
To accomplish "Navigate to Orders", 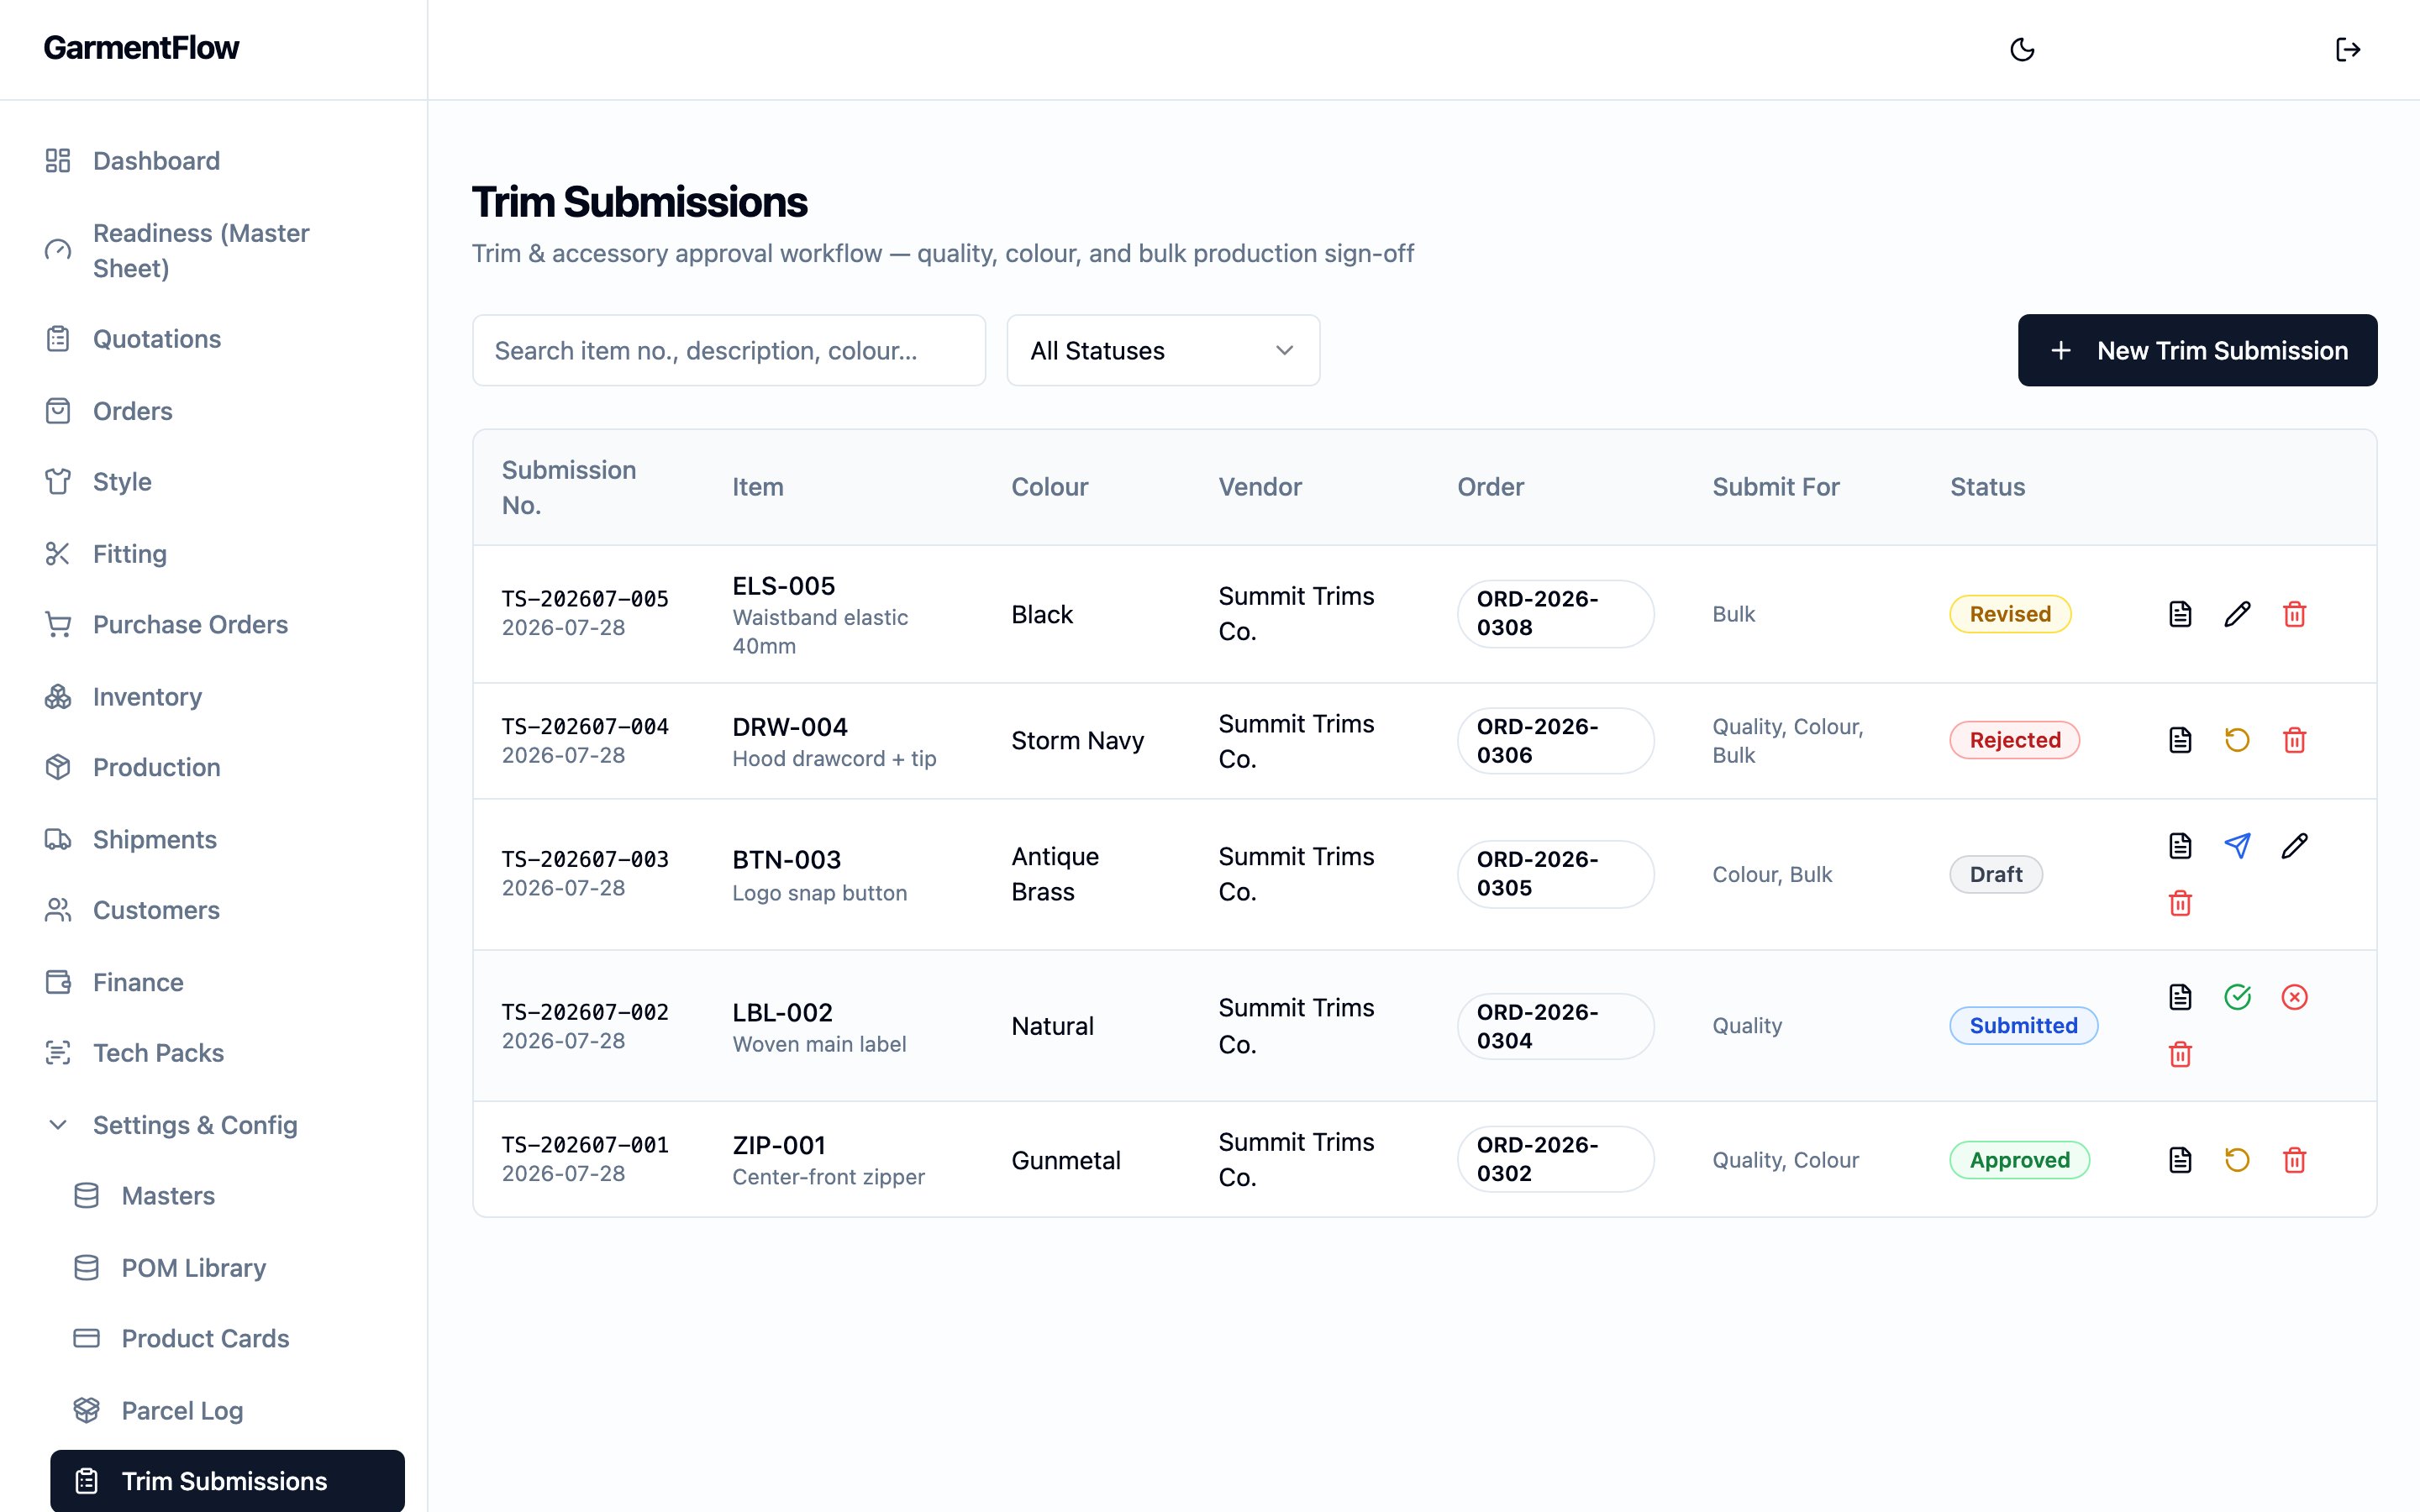I will [x=214, y=411].
